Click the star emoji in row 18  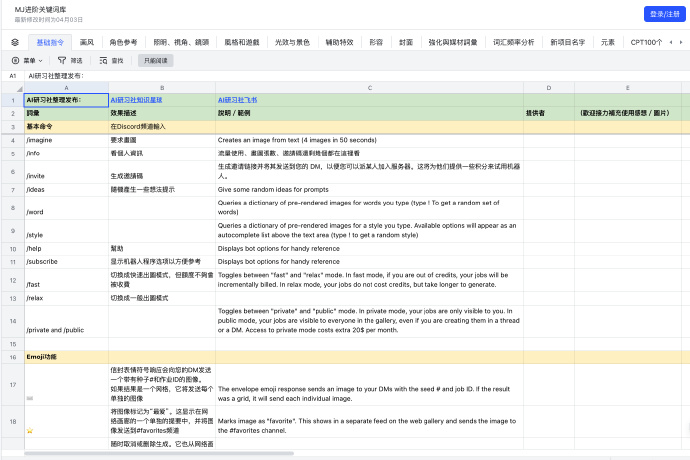(x=30, y=430)
